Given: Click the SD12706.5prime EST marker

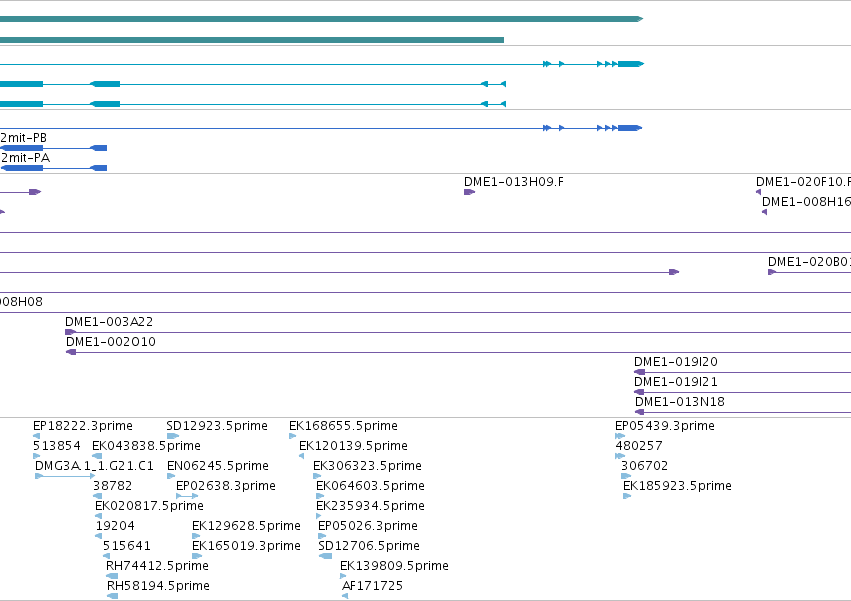Looking at the screenshot, I should click(x=325, y=556).
